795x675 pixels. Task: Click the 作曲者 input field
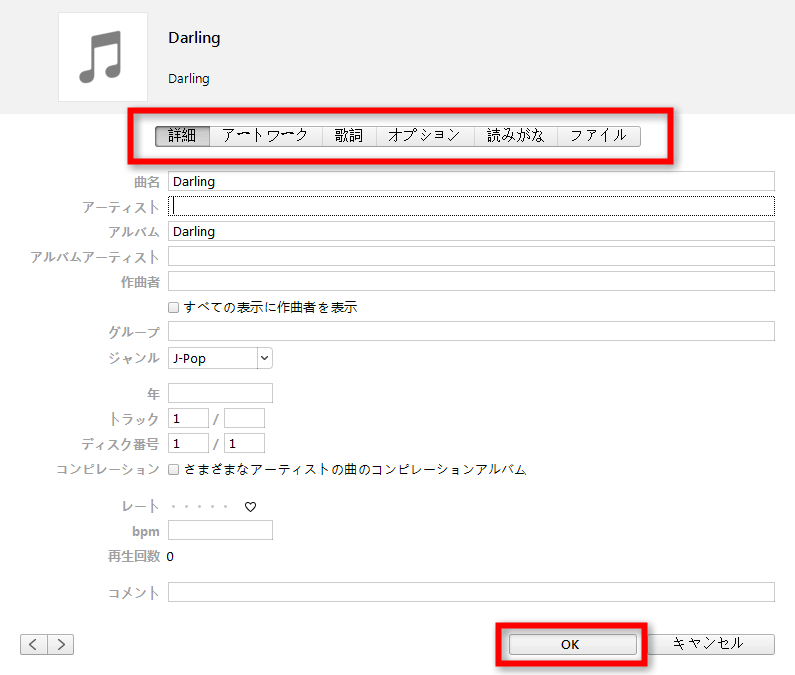(x=471, y=281)
